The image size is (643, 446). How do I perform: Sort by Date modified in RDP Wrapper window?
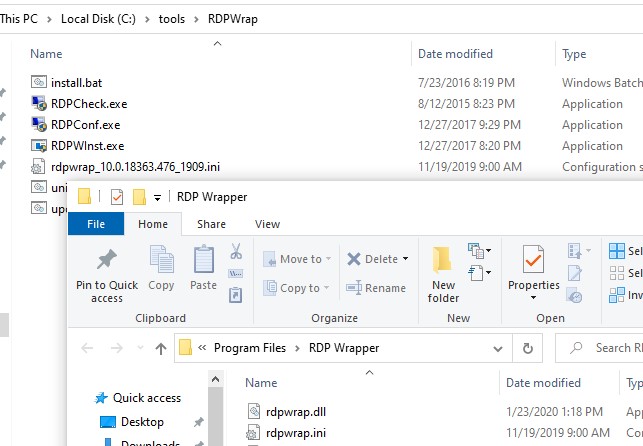coord(543,382)
